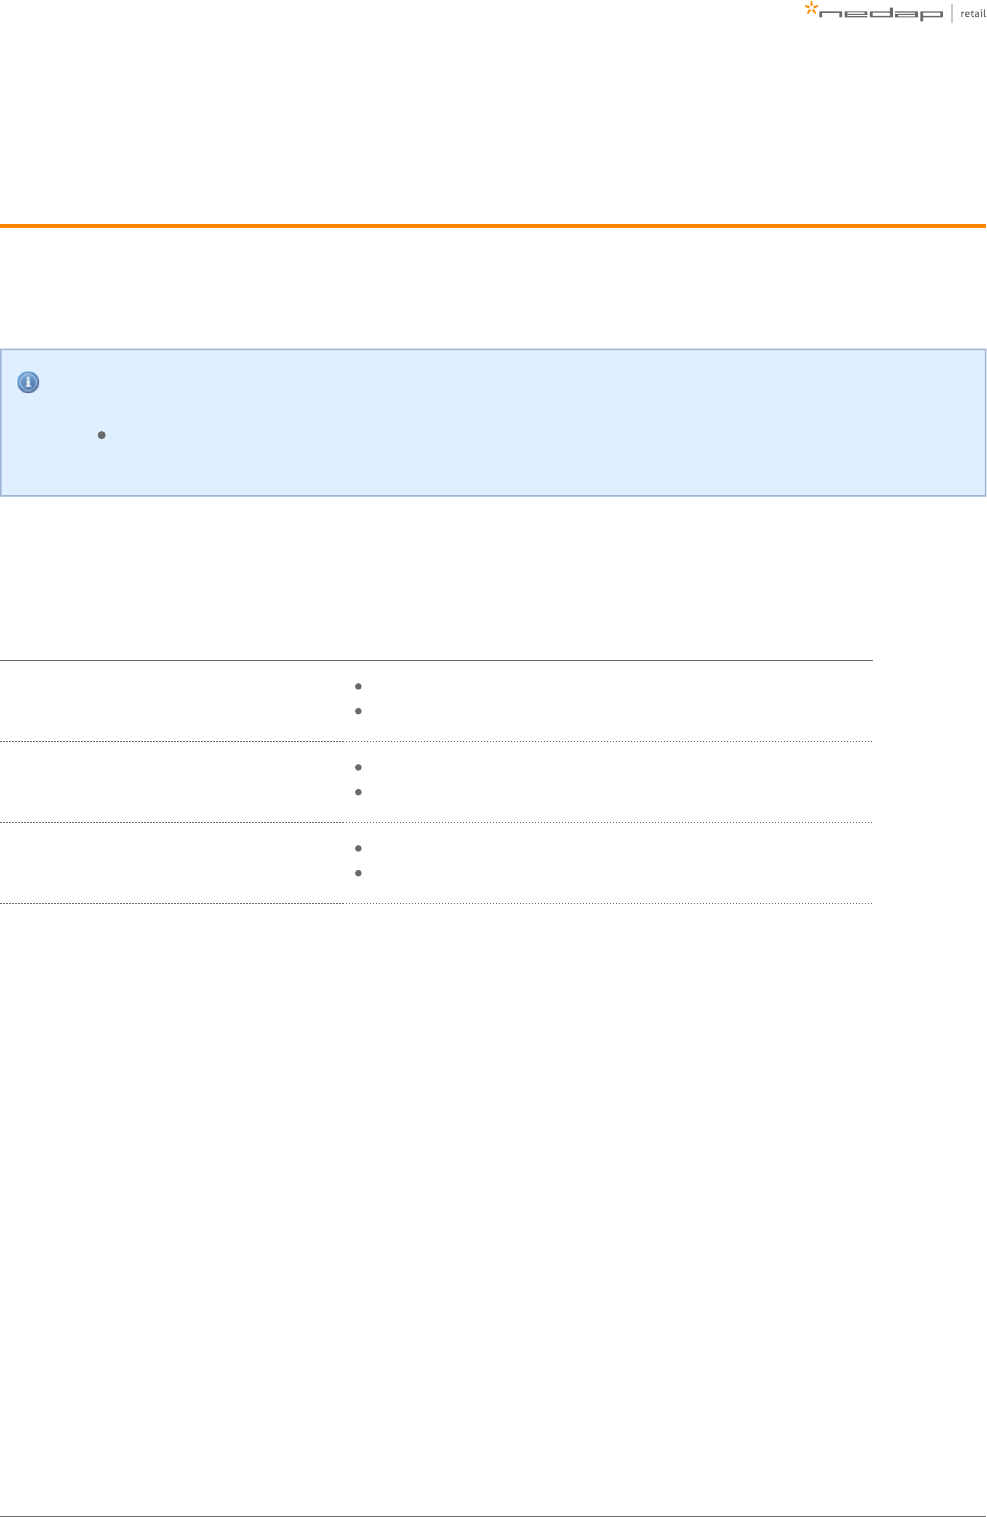This screenshot has width=987, height=1517.
Task: Click the first bullet in the third table row
Action: (358, 848)
